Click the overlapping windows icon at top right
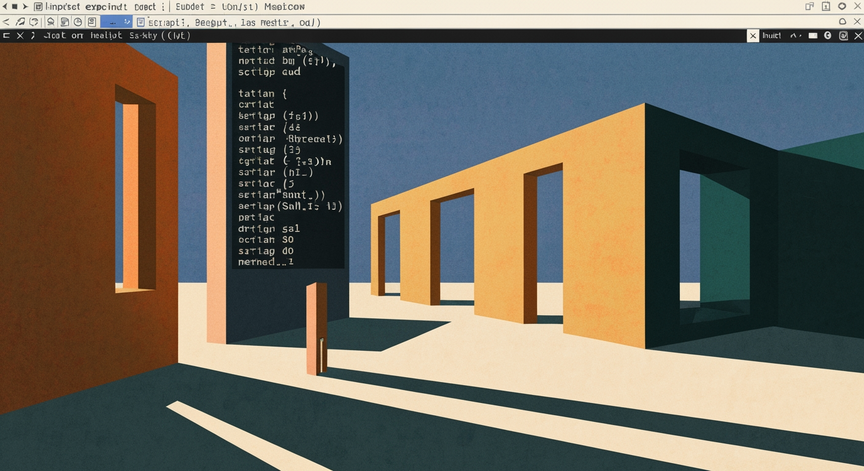The image size is (864, 471). point(809,6)
